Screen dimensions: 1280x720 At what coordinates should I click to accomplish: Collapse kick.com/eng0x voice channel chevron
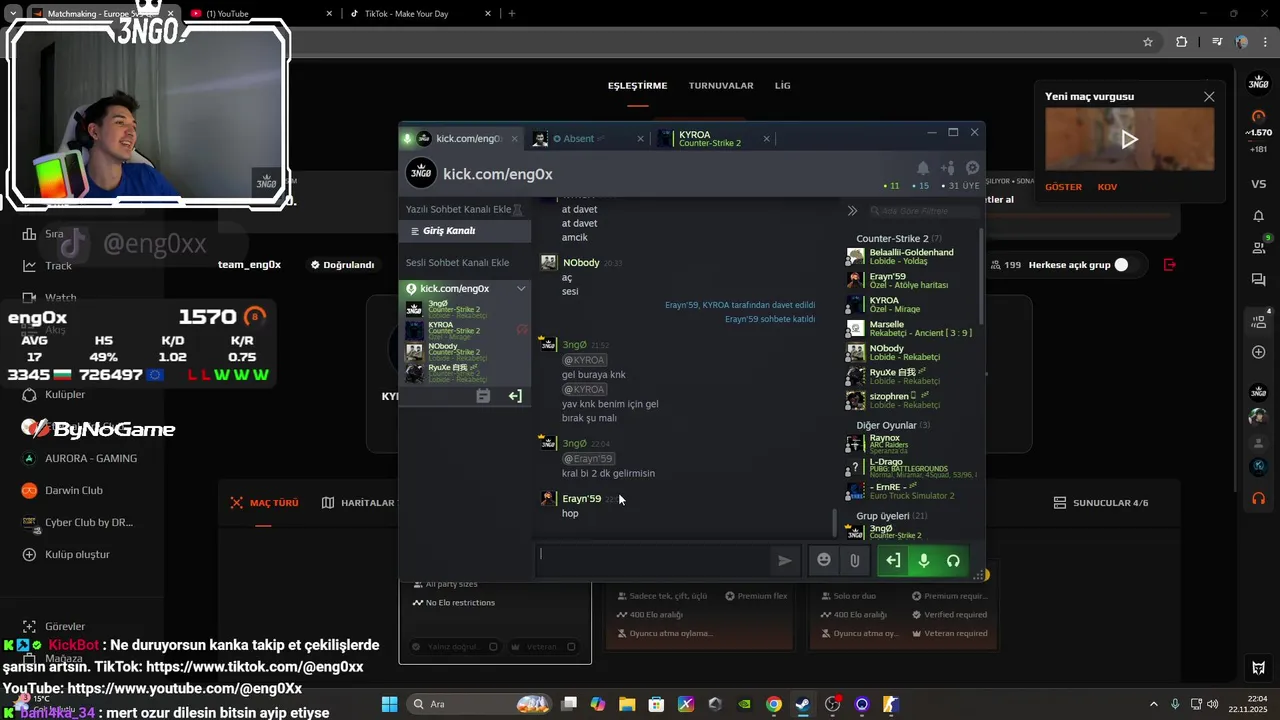click(x=521, y=289)
